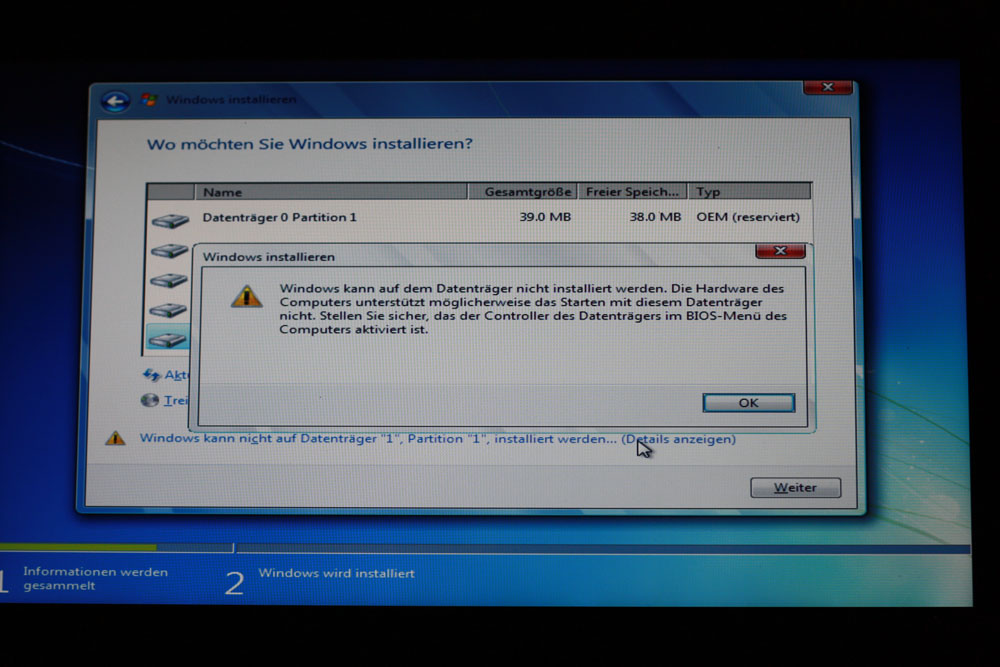Select the highlighted drive icon in the selected row
1000x667 pixels.
168,340
